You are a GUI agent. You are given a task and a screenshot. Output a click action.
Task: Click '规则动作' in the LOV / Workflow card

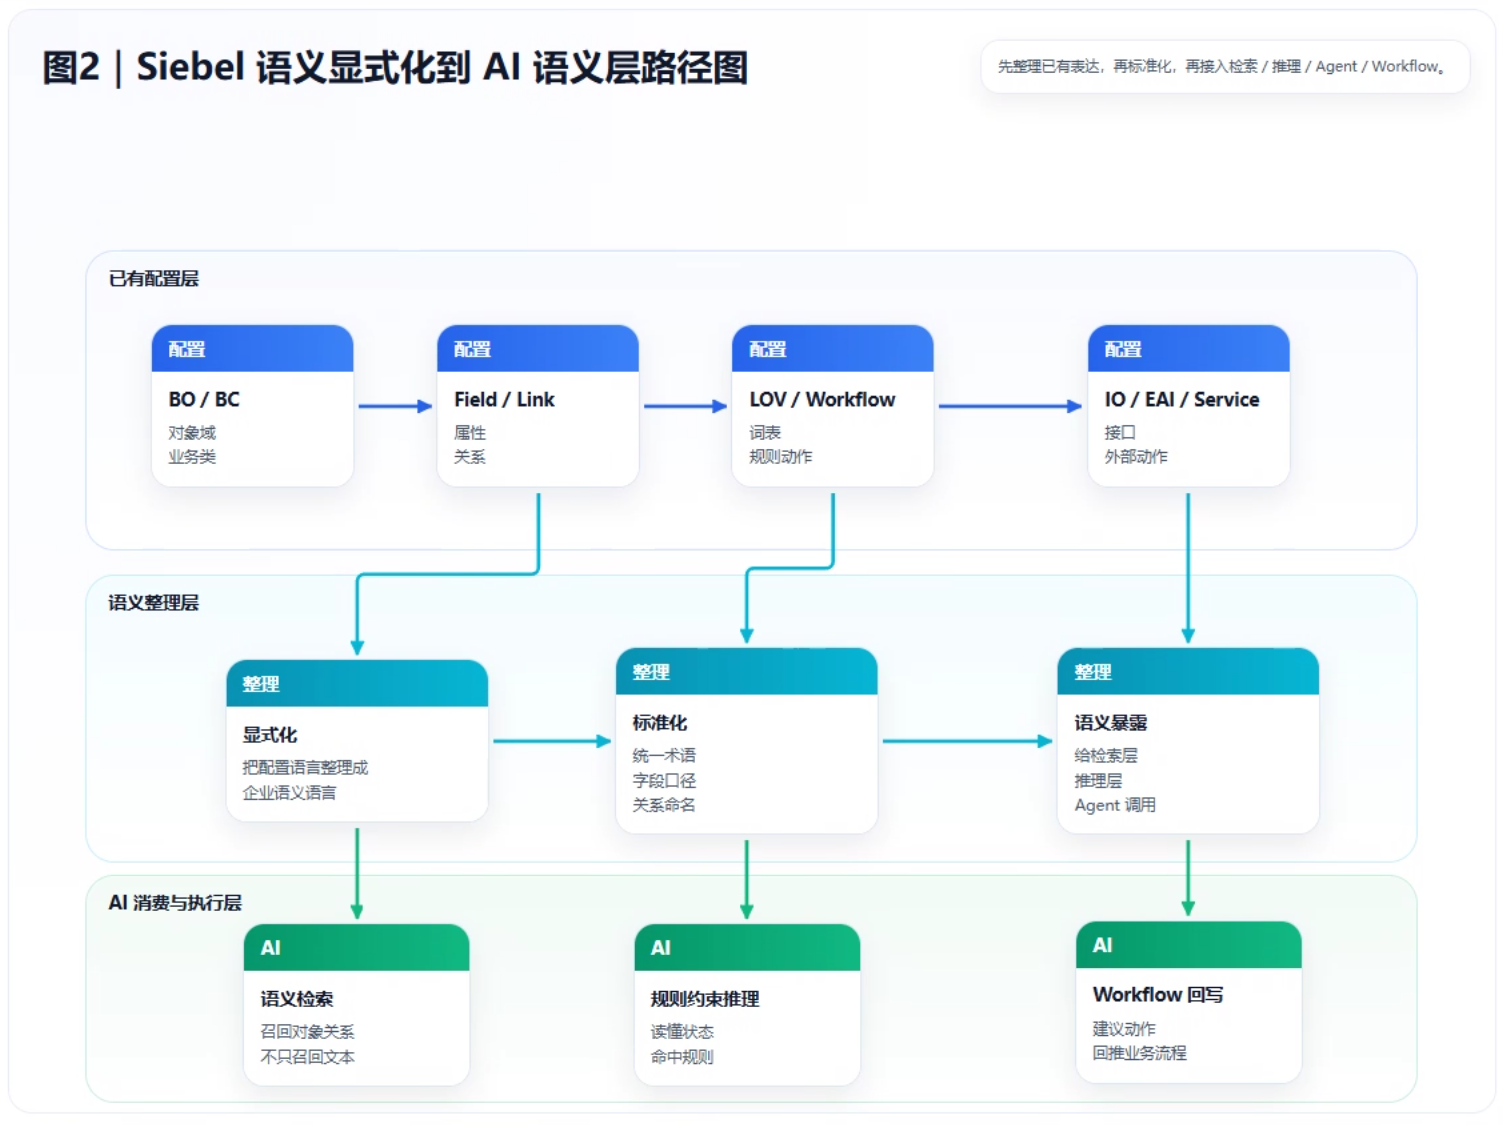(781, 456)
